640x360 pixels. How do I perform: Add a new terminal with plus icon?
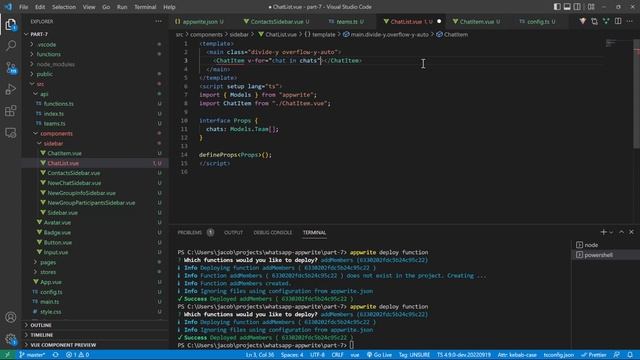pos(603,232)
